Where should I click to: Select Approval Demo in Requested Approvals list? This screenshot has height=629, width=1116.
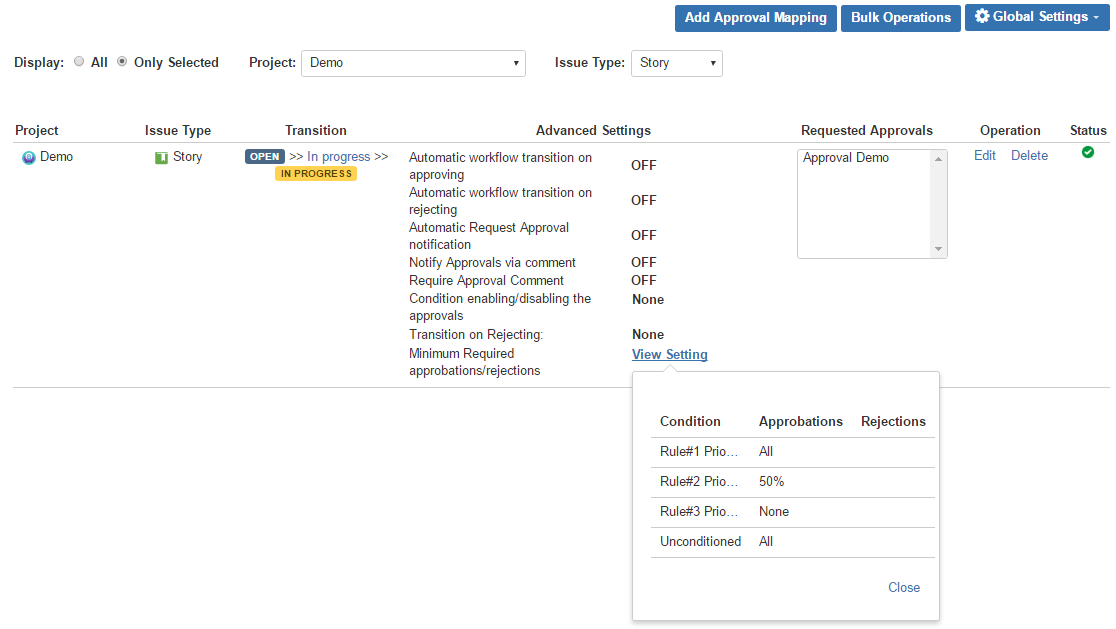coord(846,158)
